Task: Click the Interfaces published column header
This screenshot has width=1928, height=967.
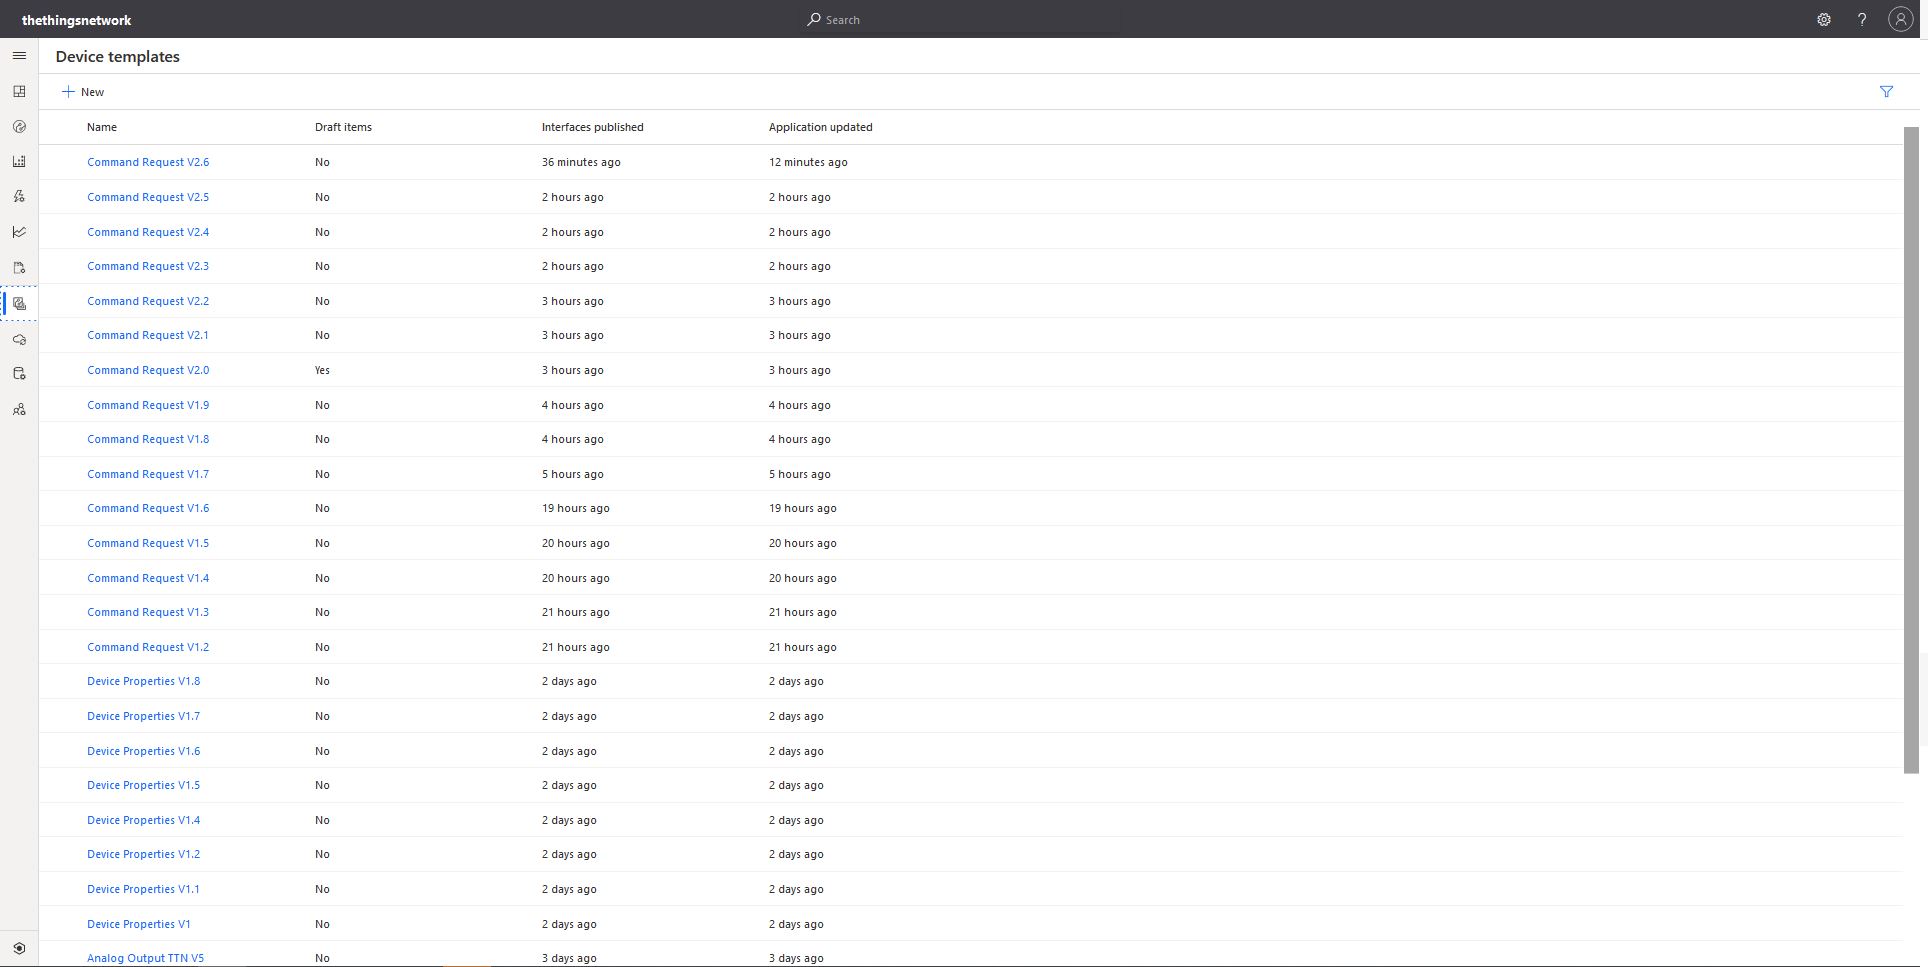Action: pos(592,127)
